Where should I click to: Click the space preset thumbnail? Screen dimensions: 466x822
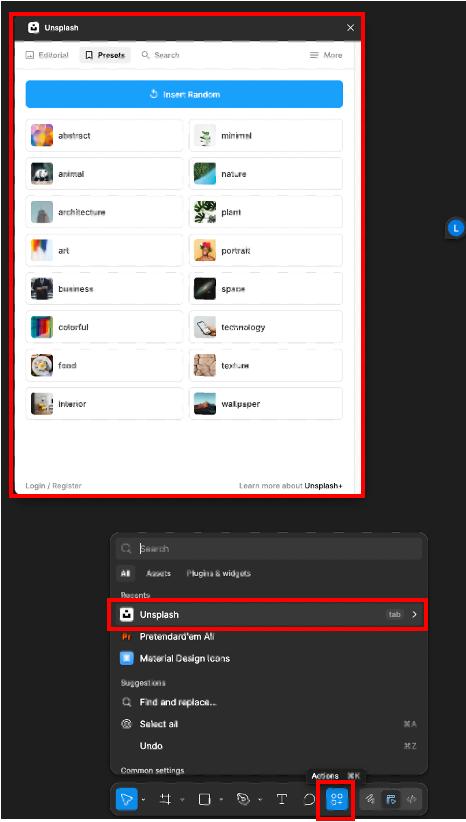coord(205,288)
